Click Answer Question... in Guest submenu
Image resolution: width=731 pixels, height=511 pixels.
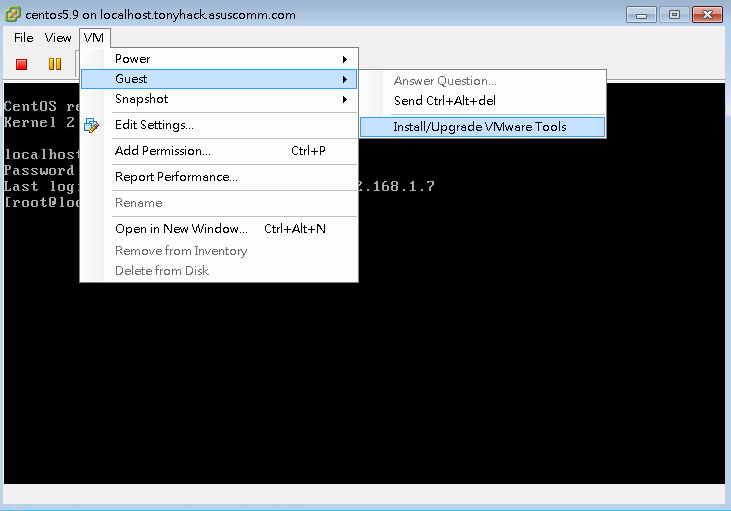tap(483, 81)
